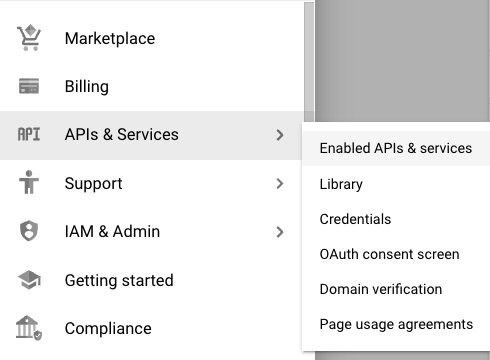Open the Getting started menu item
This screenshot has height=360, width=490.
pyautogui.click(x=152, y=280)
